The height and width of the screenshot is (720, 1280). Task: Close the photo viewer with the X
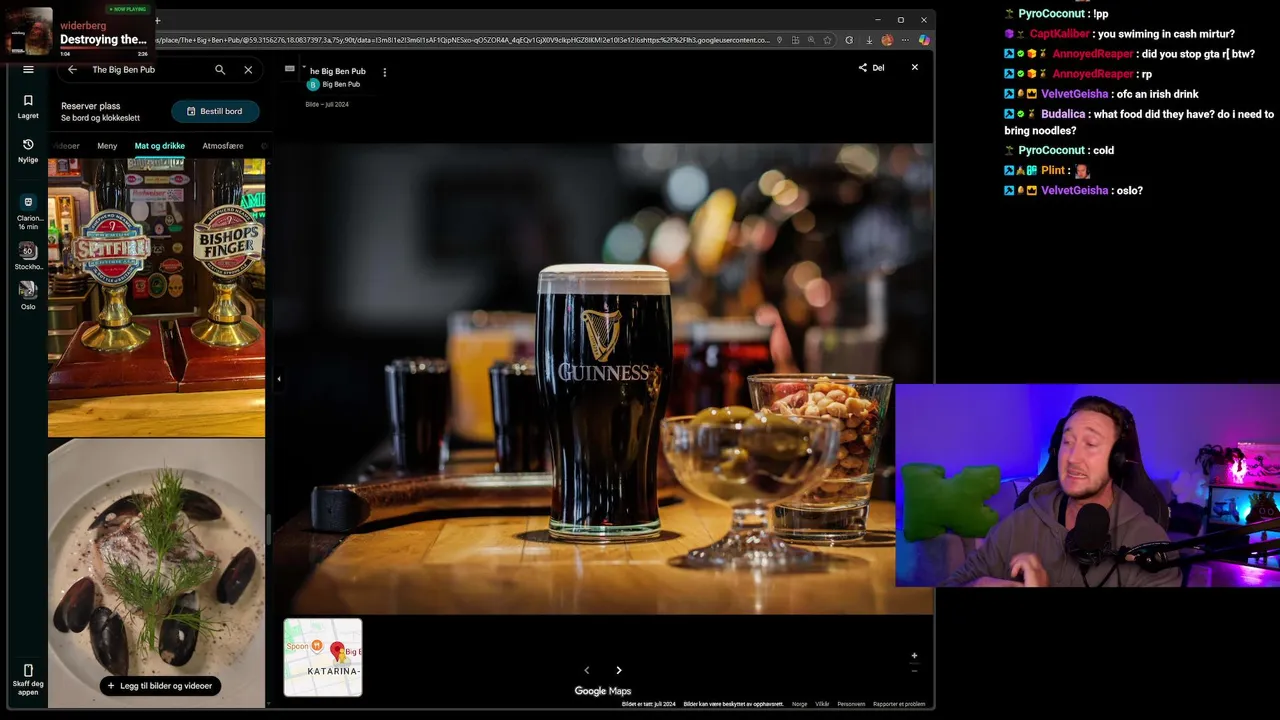click(x=914, y=67)
